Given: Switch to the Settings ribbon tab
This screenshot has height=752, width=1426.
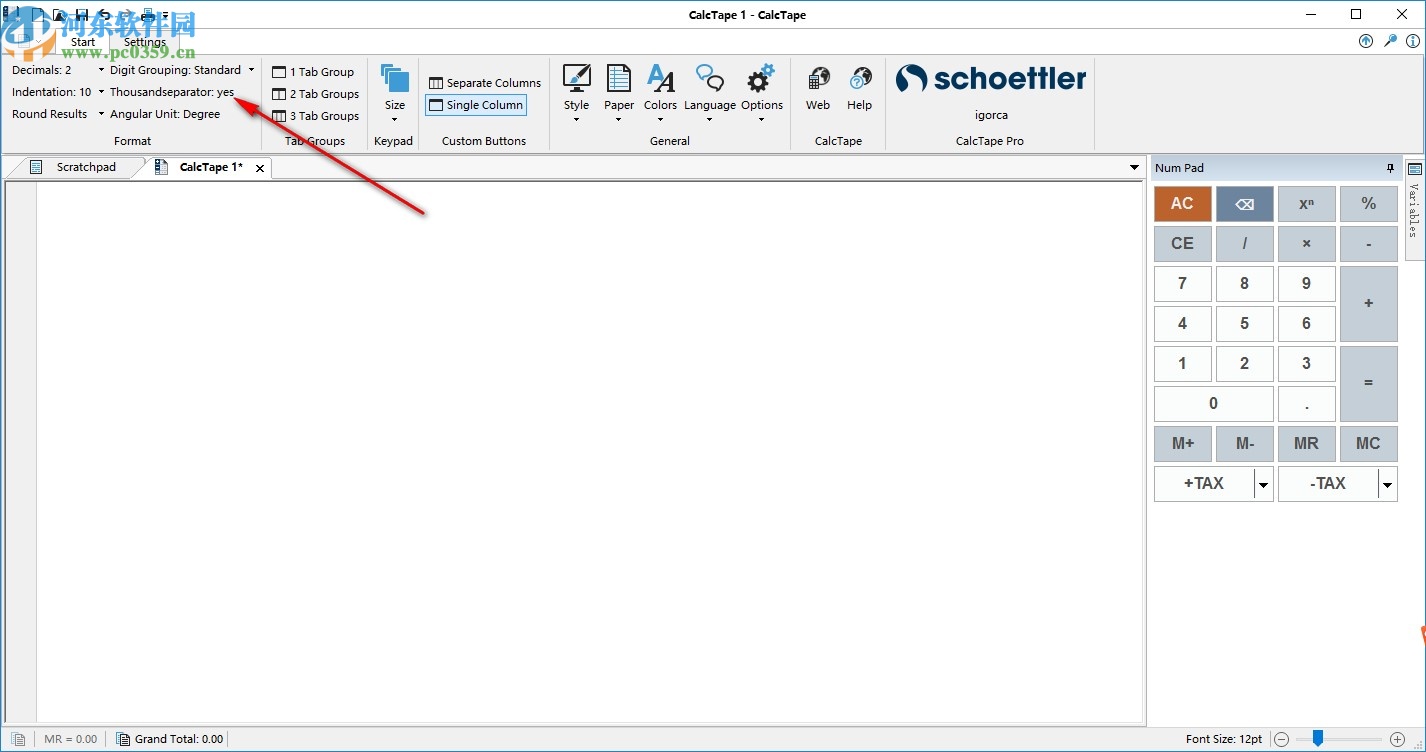Looking at the screenshot, I should tap(145, 42).
